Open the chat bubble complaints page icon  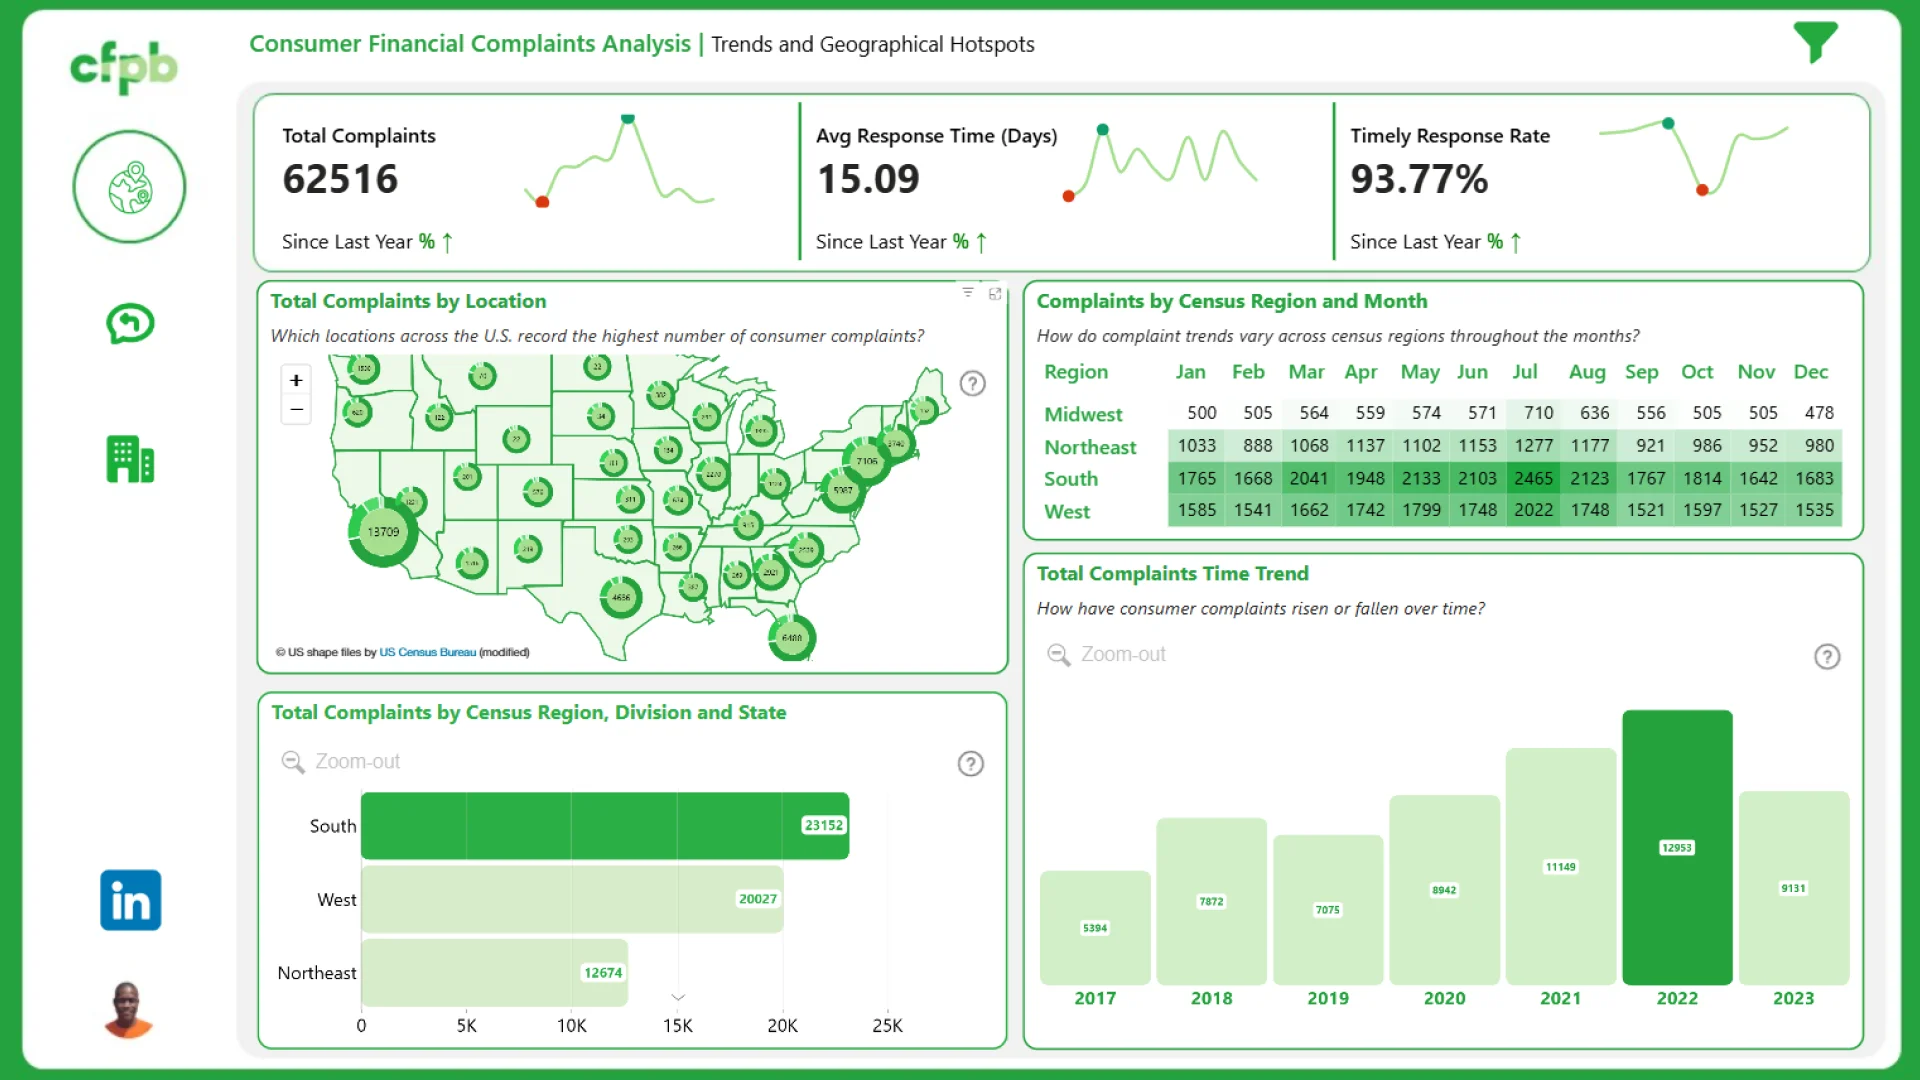click(130, 323)
